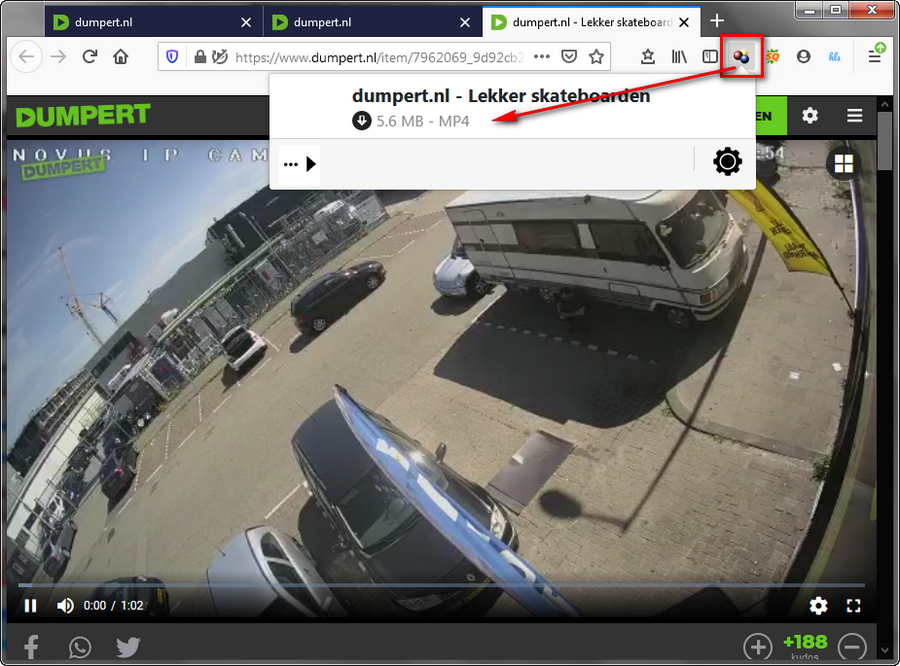Open the browser home page
900x666 pixels.
coord(121,56)
